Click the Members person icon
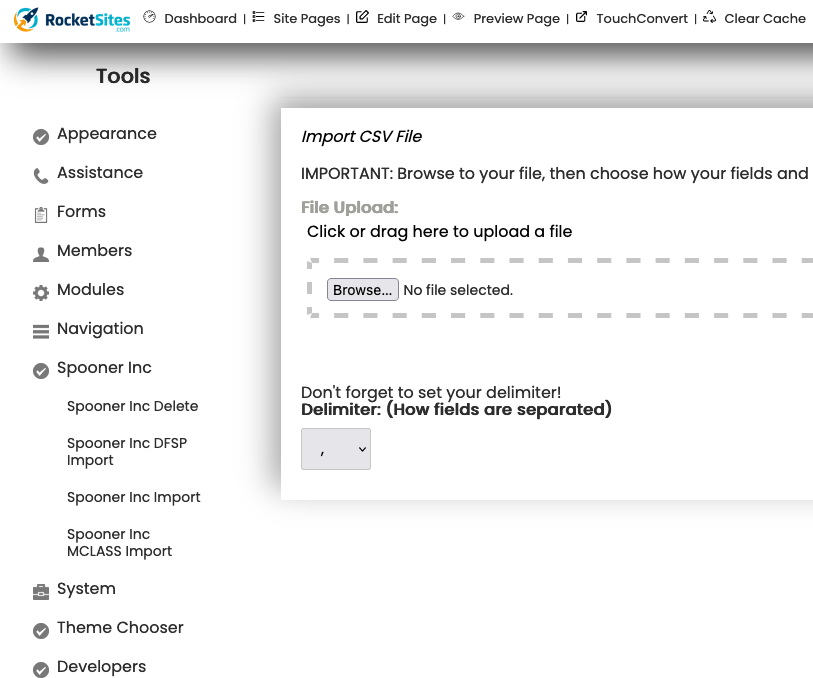Viewport: 813px width, 678px height. [x=41, y=254]
